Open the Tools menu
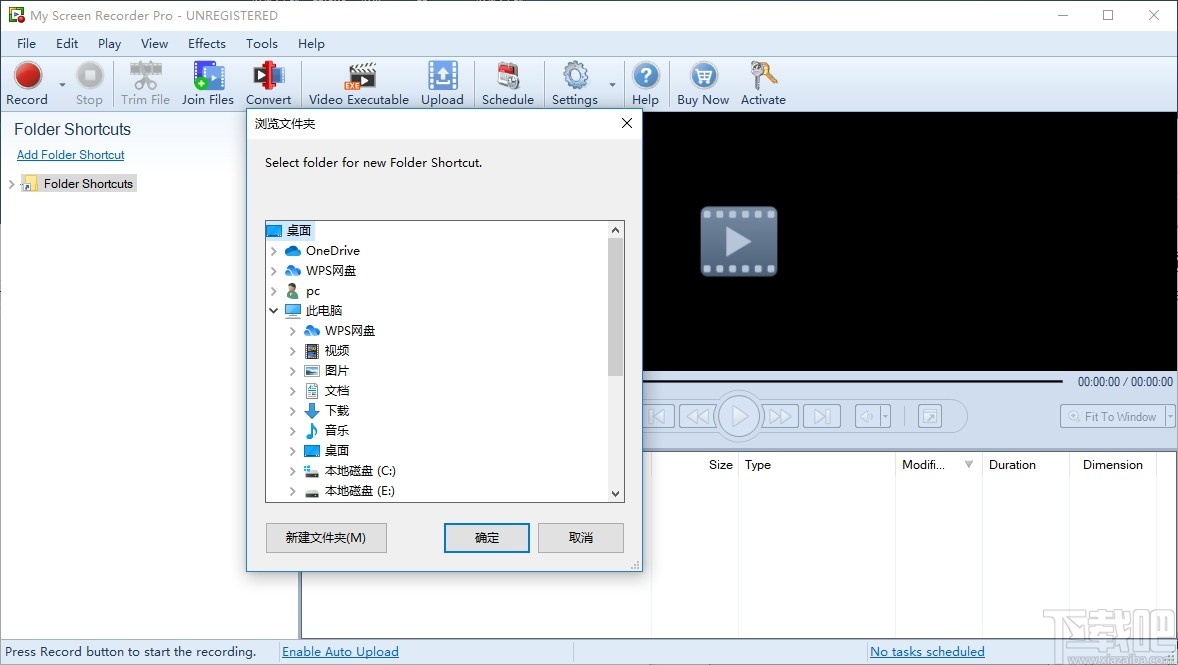Screen dimensions: 1178x665 pos(261,43)
